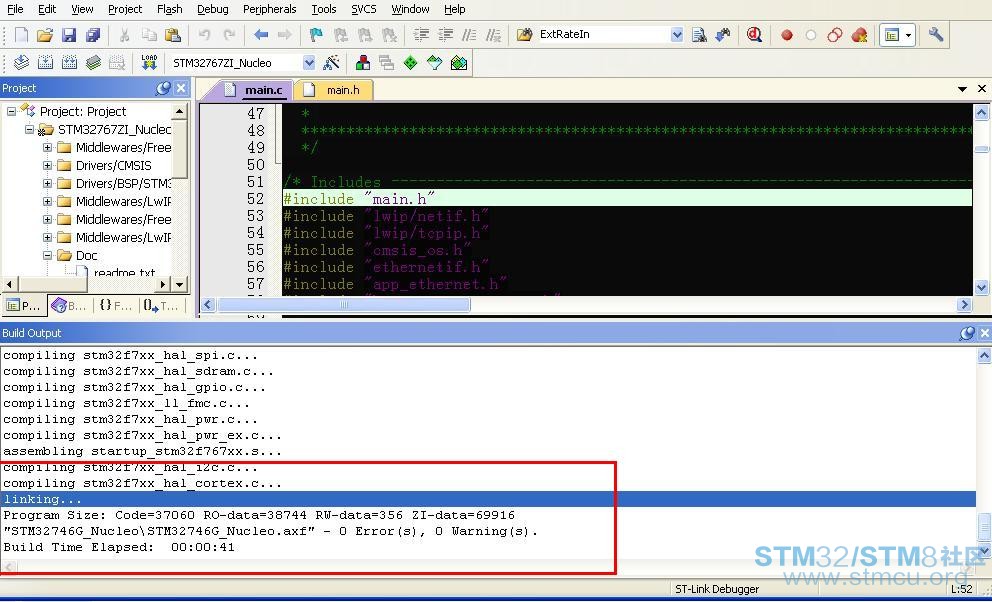Open the SVCS menu
The height and width of the screenshot is (602, 992).
click(x=364, y=9)
